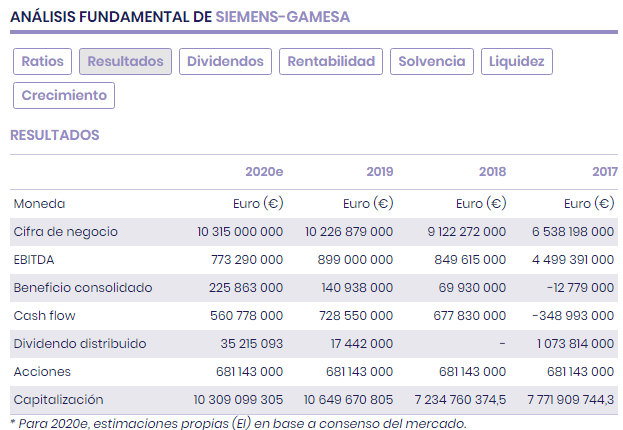The height and width of the screenshot is (430, 623).
Task: Click the Dividendo distribuido row label
Action: [x=79, y=344]
